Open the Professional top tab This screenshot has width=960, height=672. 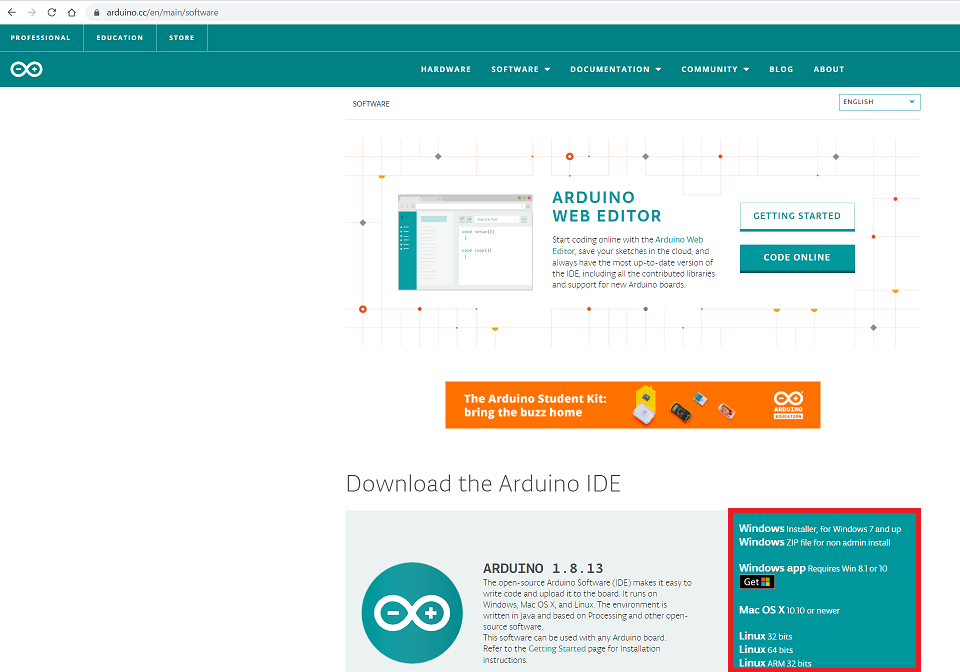click(x=40, y=37)
